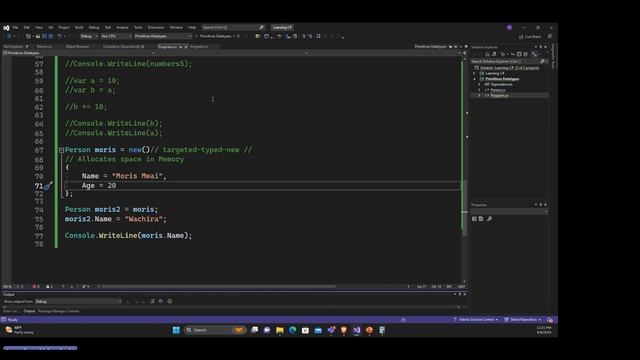Click the Properties panel categorized icon
The height and width of the screenshot is (360, 640).
point(474,219)
